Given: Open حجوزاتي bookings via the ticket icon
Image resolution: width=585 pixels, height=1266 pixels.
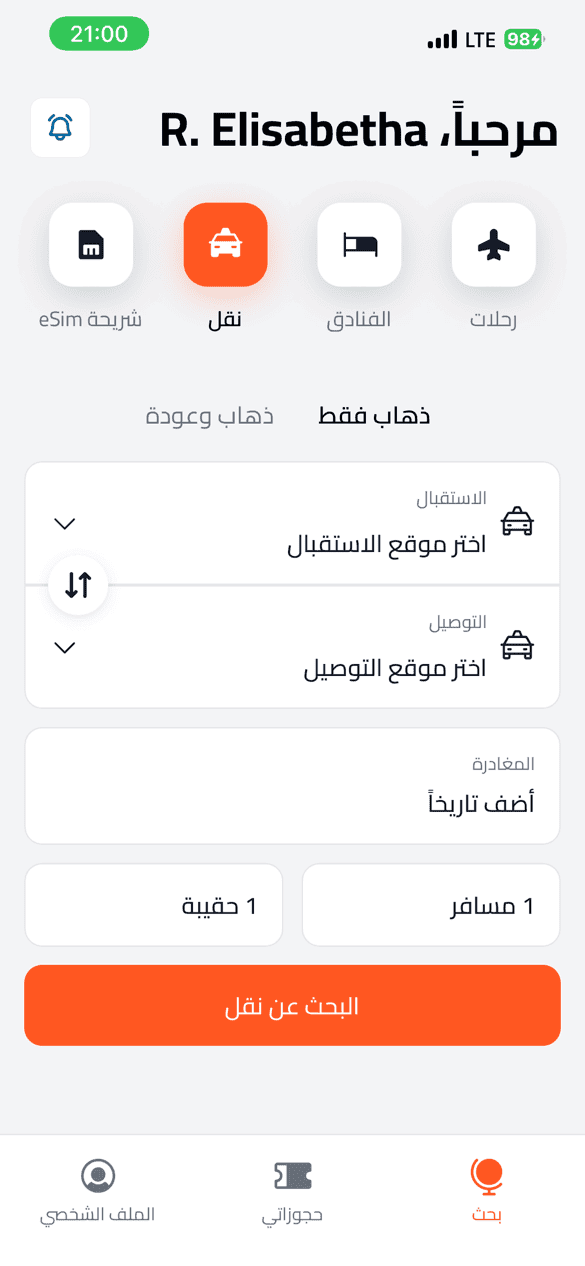Looking at the screenshot, I should [292, 1176].
